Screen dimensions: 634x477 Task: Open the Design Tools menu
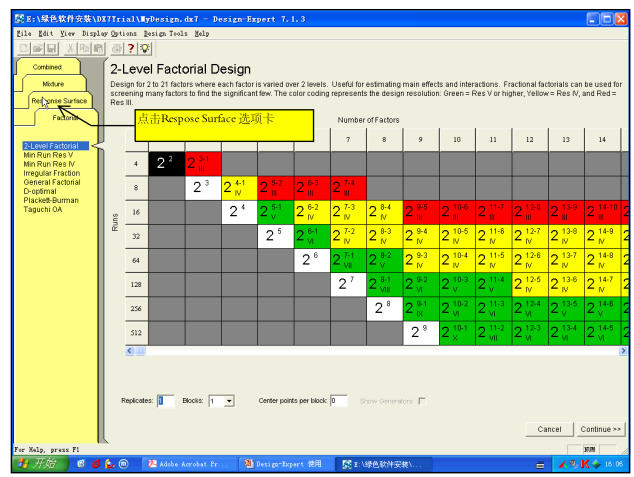click(x=166, y=33)
